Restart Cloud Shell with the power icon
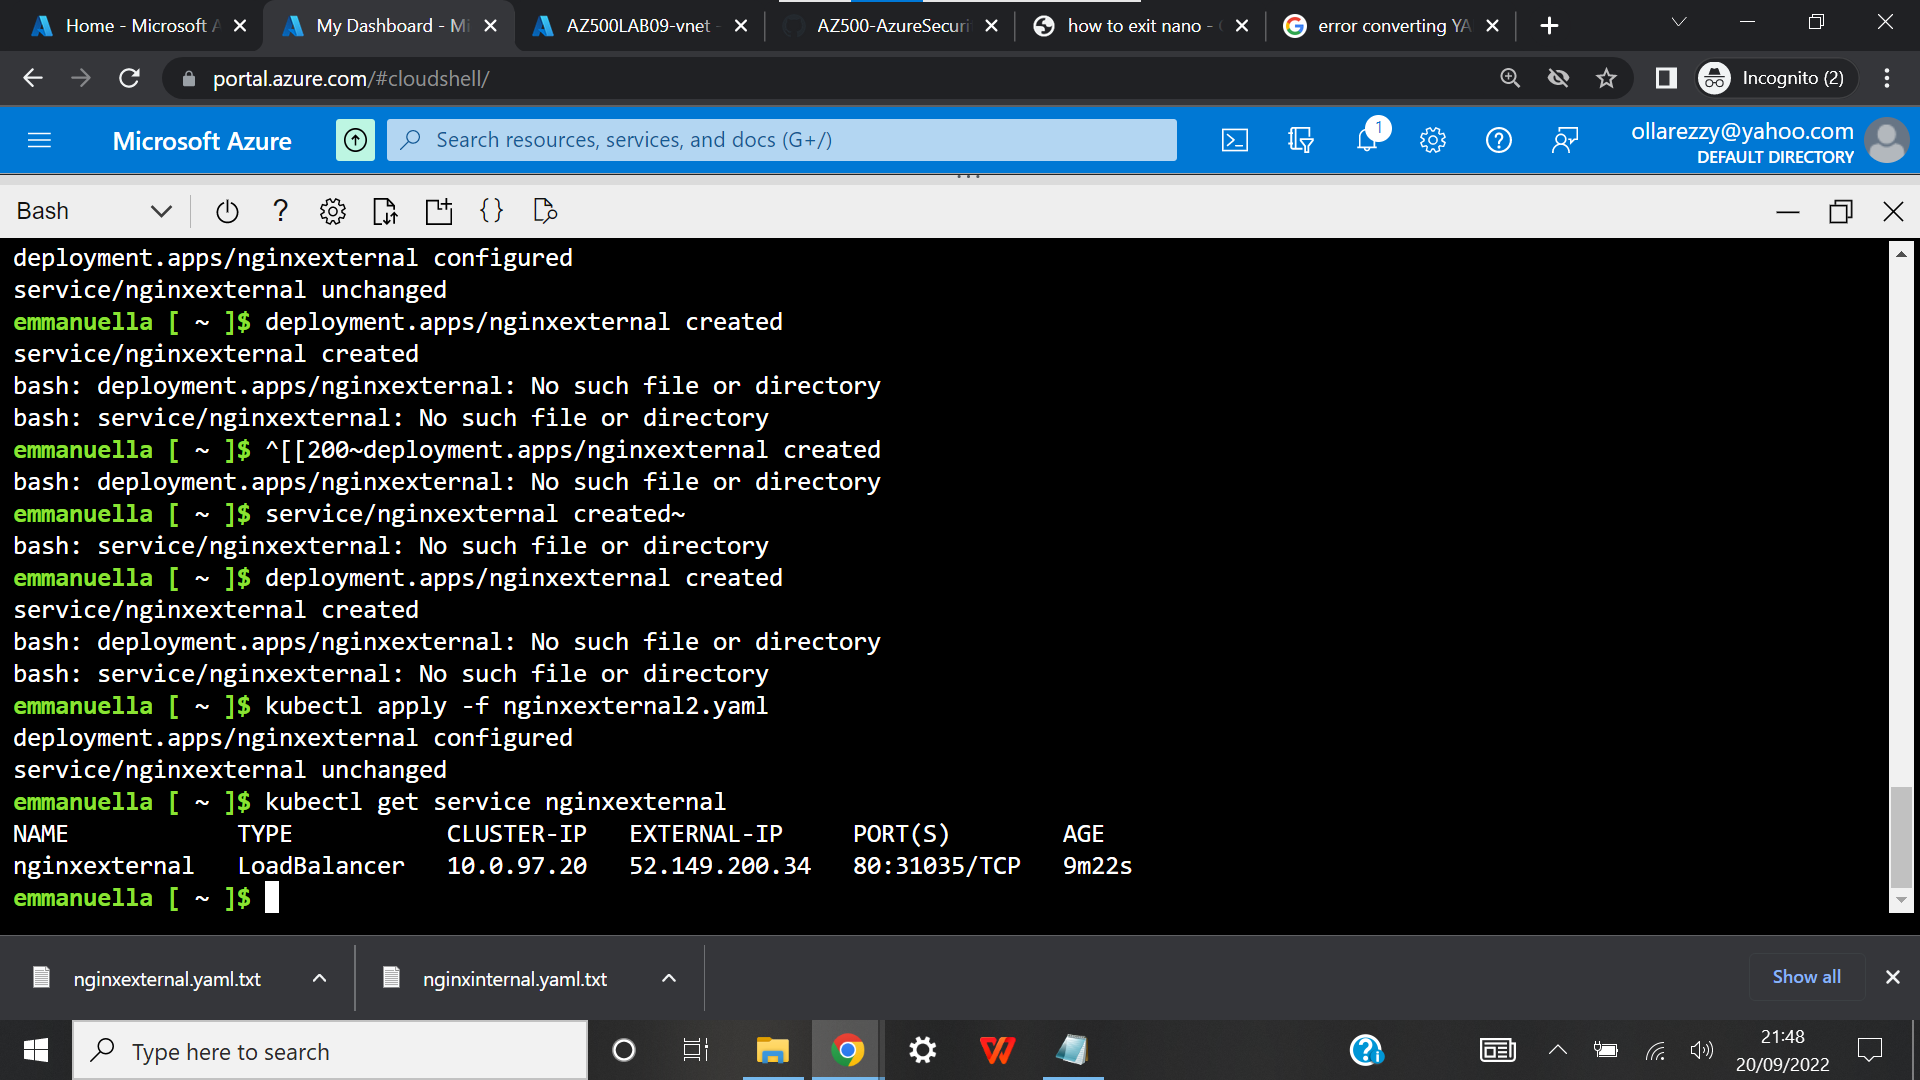The width and height of the screenshot is (1920, 1080). coord(226,211)
